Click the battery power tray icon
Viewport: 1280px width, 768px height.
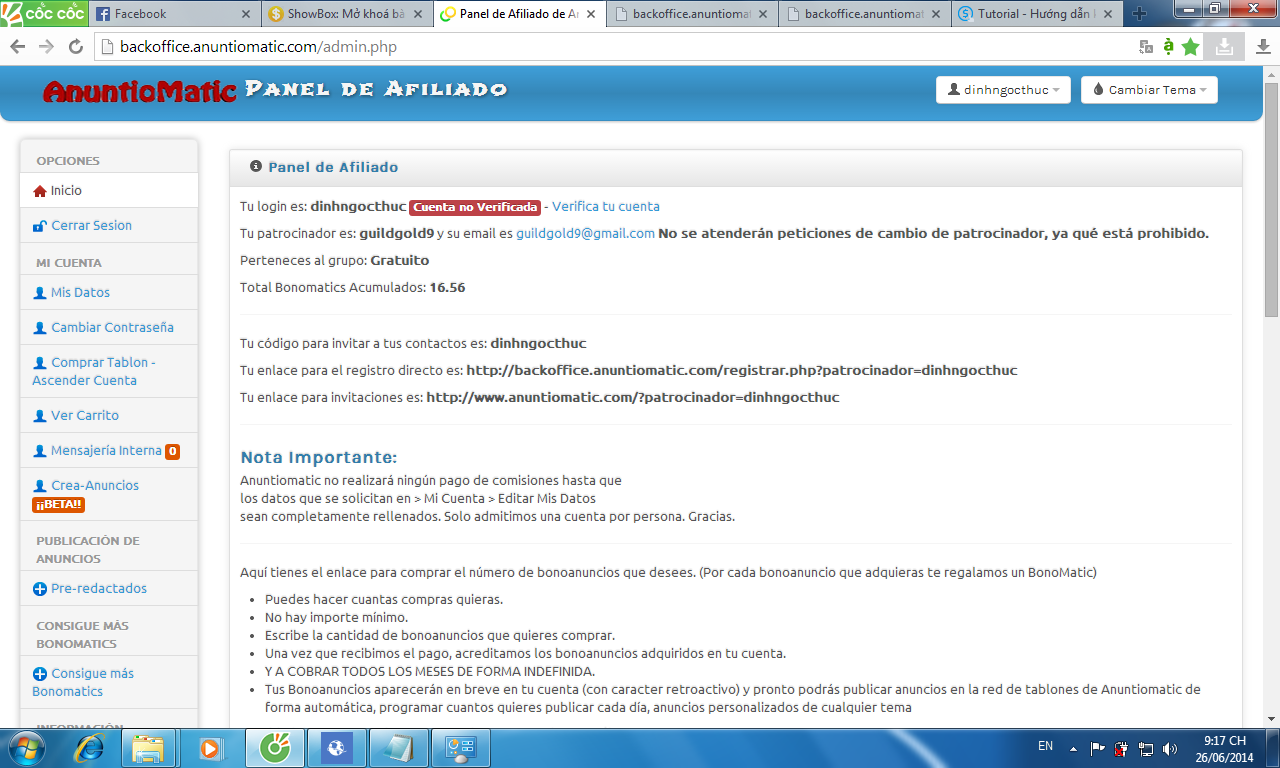pos(1122,747)
